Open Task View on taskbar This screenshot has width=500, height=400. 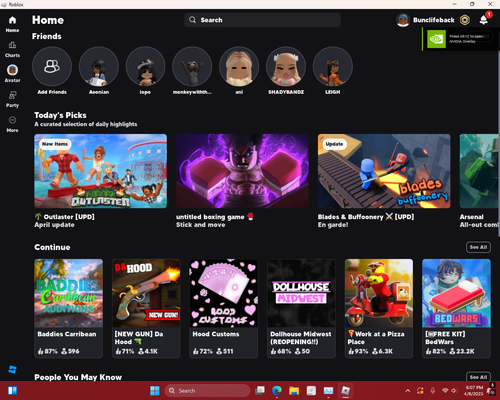point(260,391)
